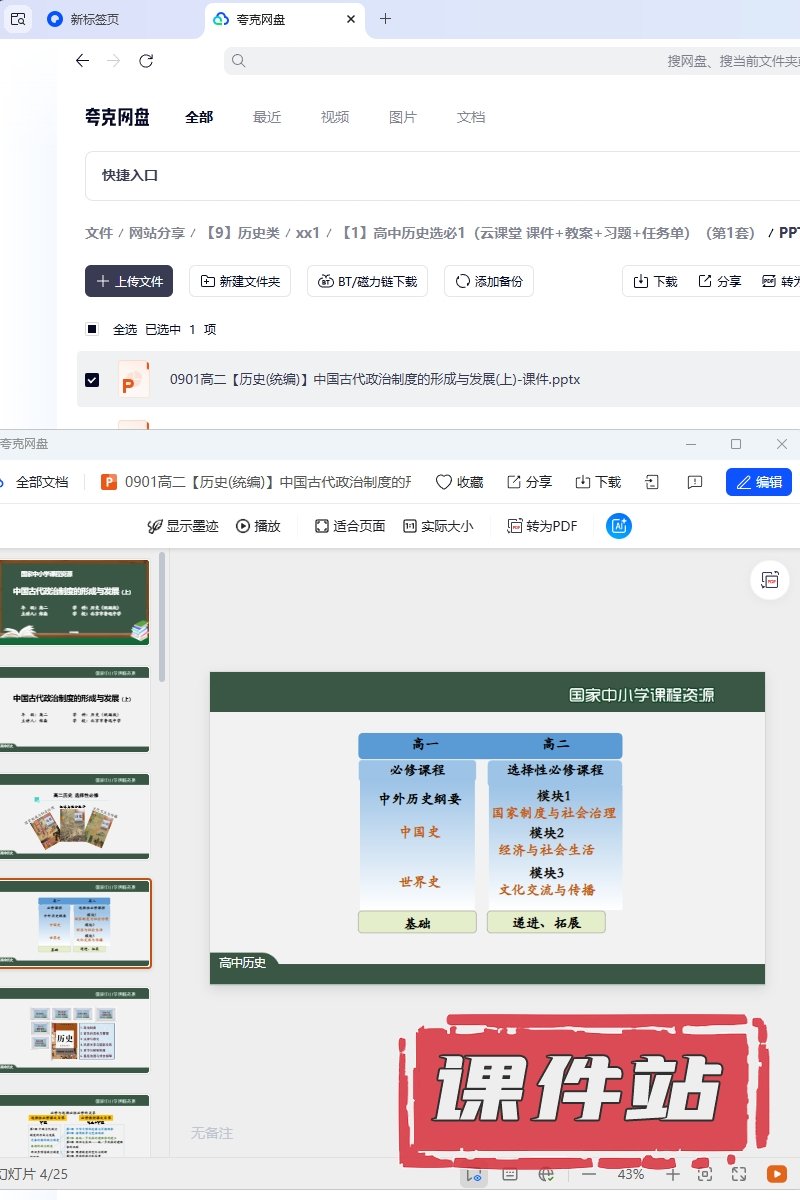Switch to the 视频 tab

[335, 117]
